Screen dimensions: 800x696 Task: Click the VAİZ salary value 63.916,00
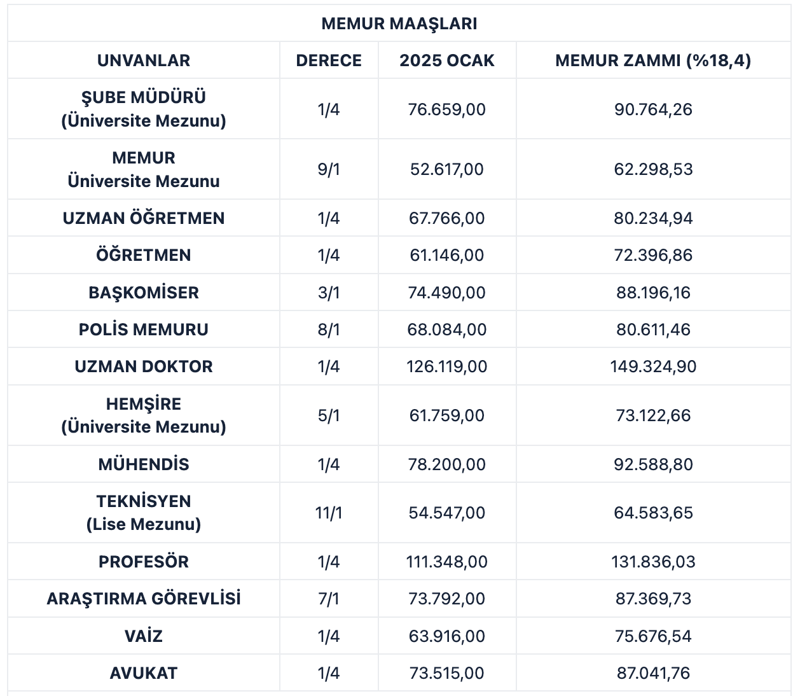(447, 636)
